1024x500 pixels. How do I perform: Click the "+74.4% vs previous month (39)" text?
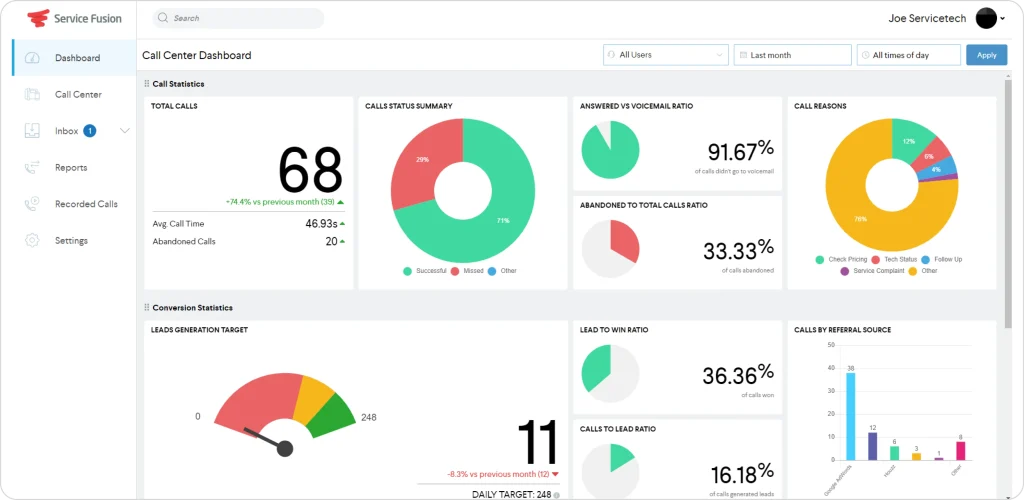coord(281,202)
